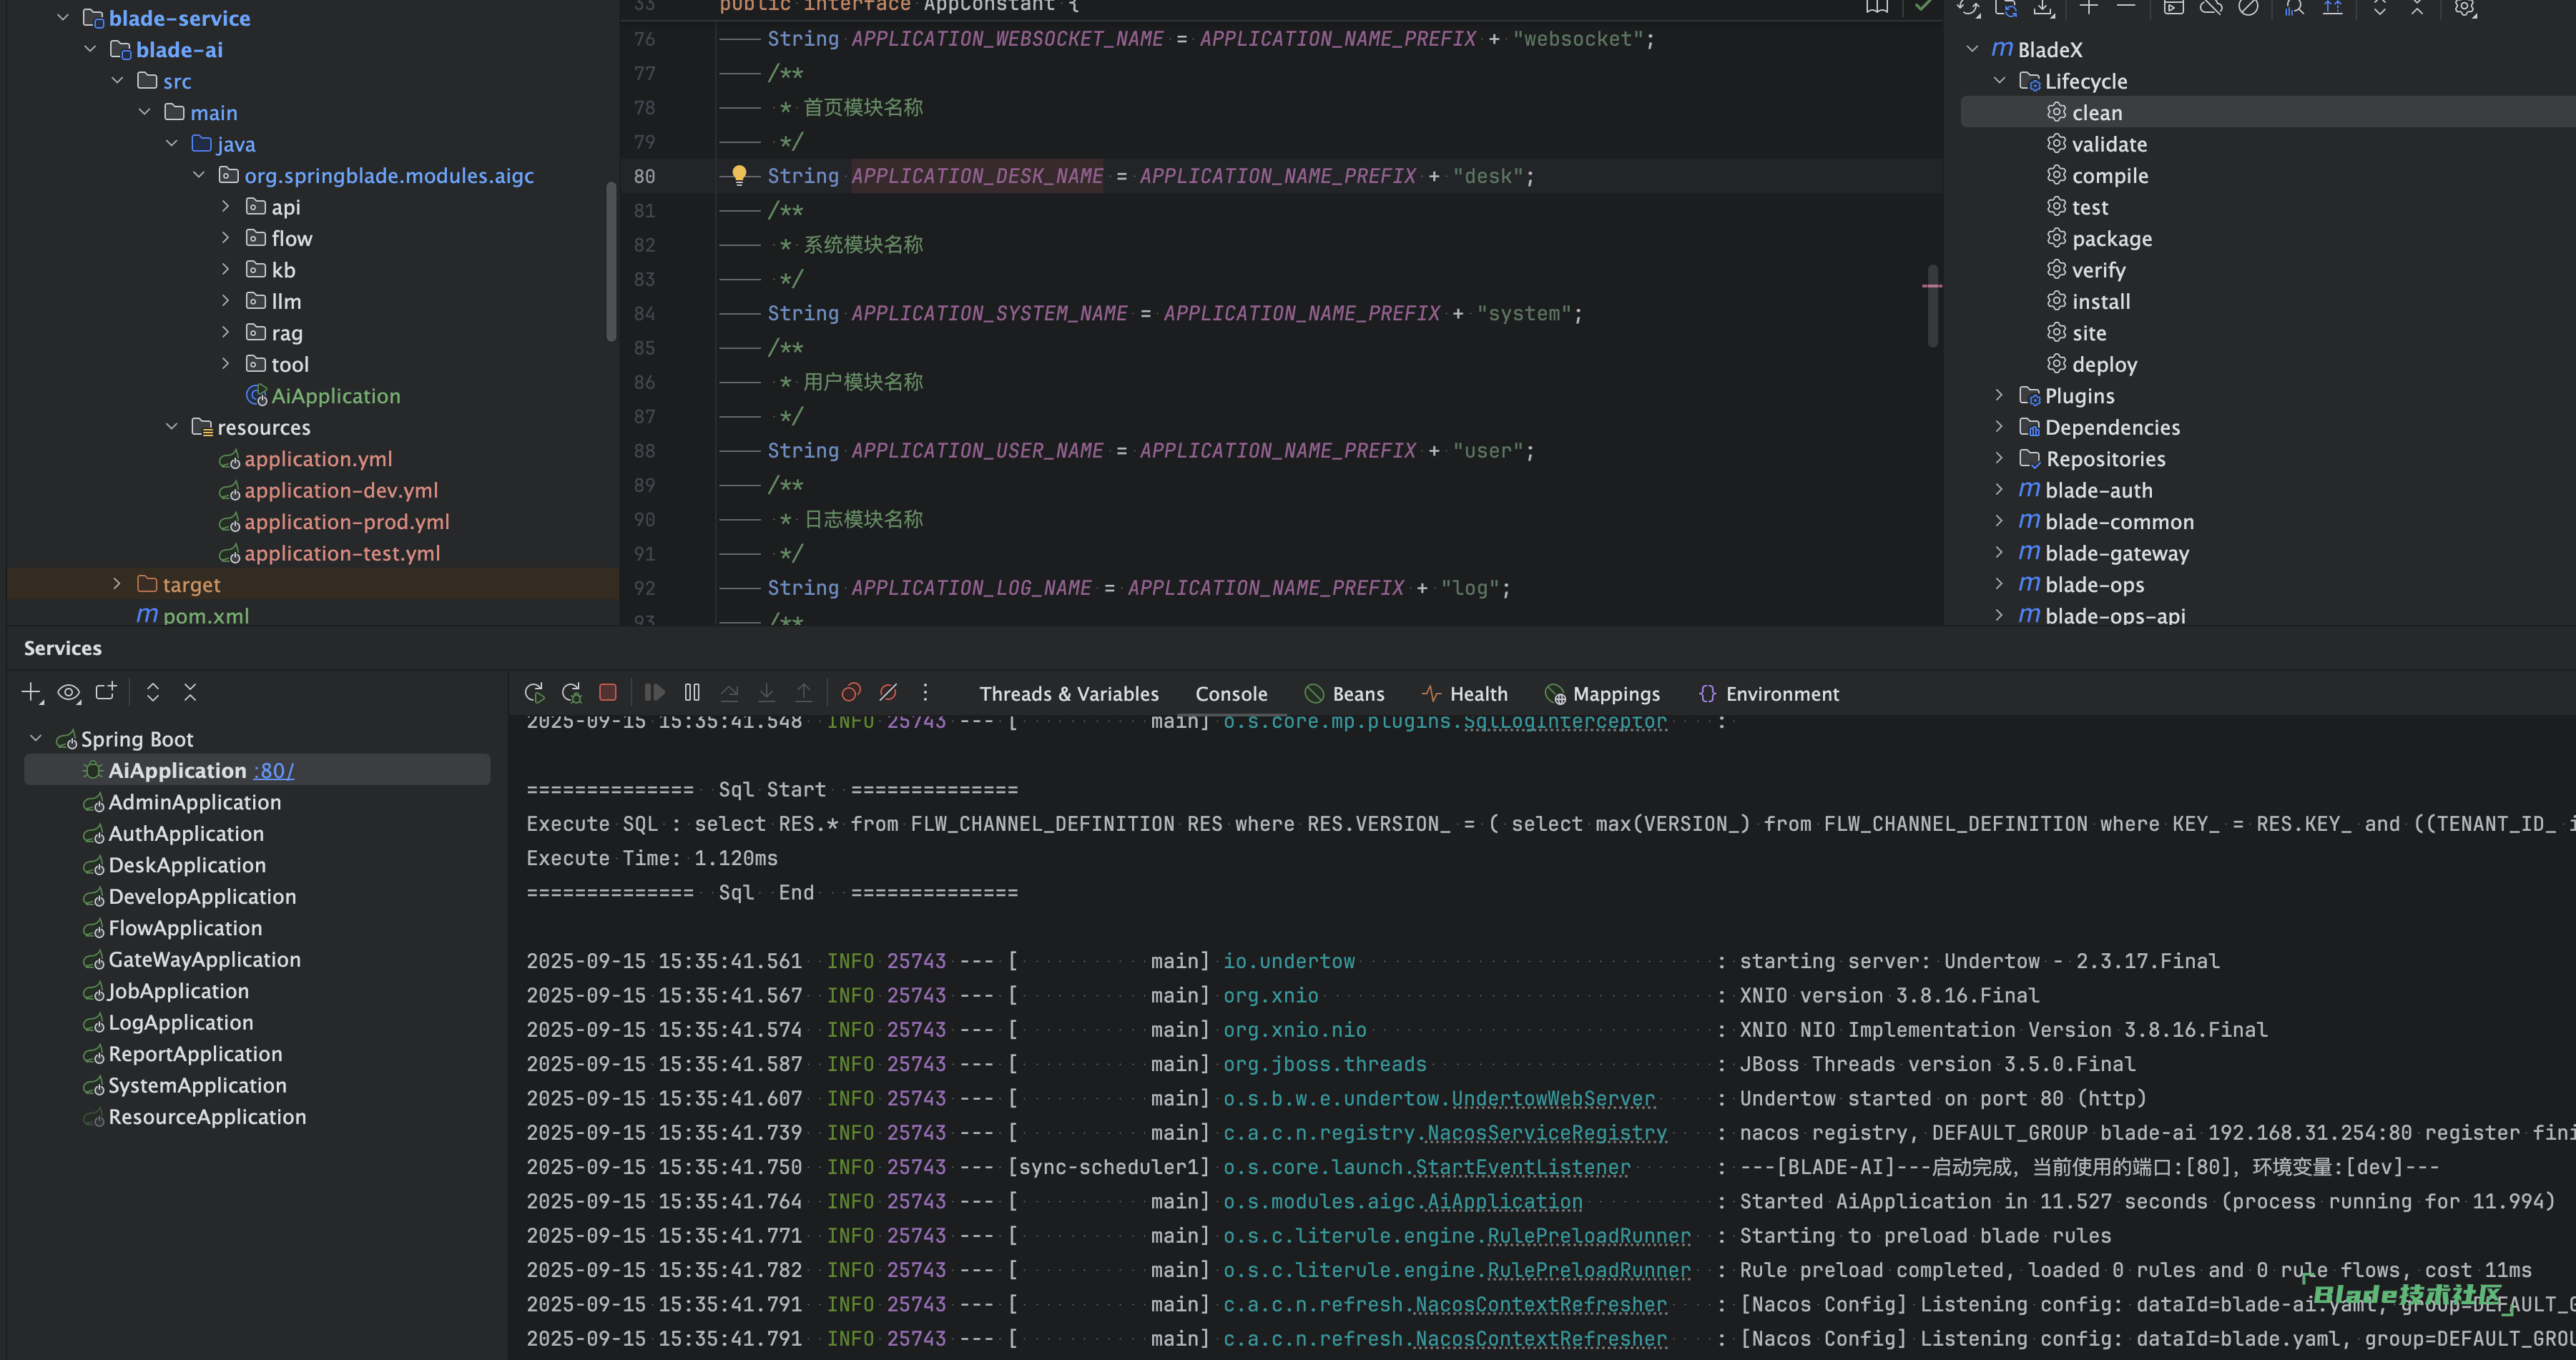Click the Maven reload projects icon
The height and width of the screenshot is (1360, 2576).
coord(1969,8)
